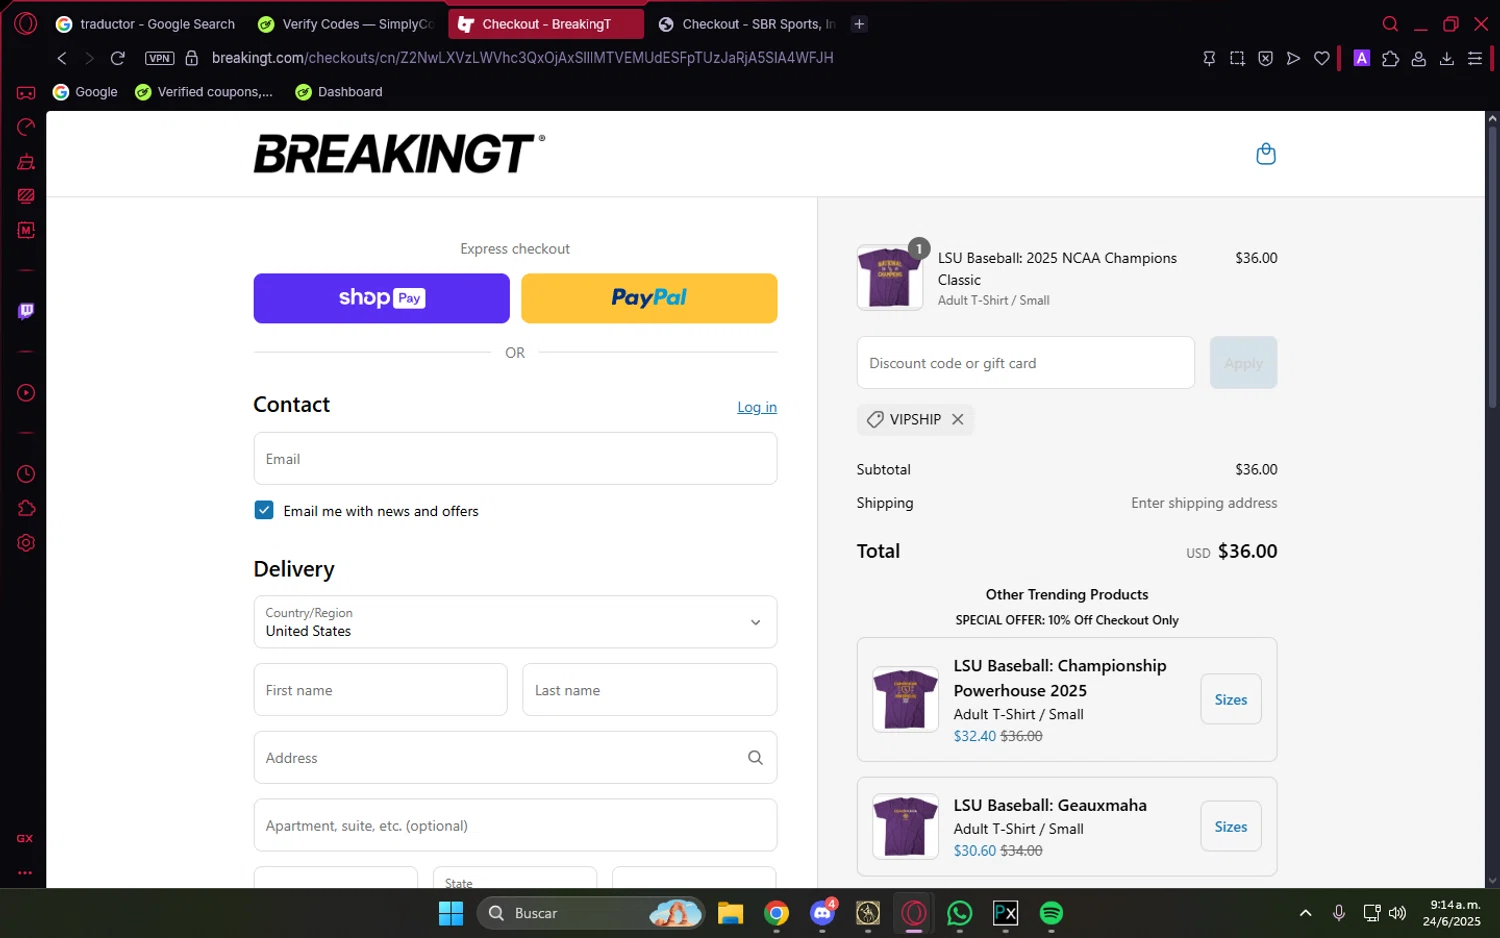Open the Google bookmark

click(x=85, y=92)
